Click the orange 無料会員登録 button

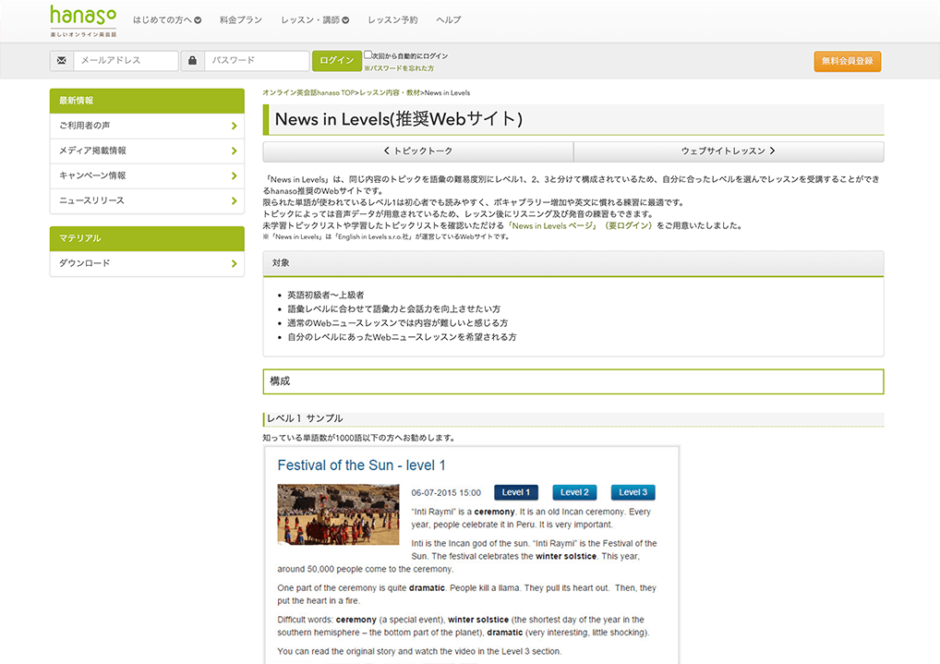(848, 60)
